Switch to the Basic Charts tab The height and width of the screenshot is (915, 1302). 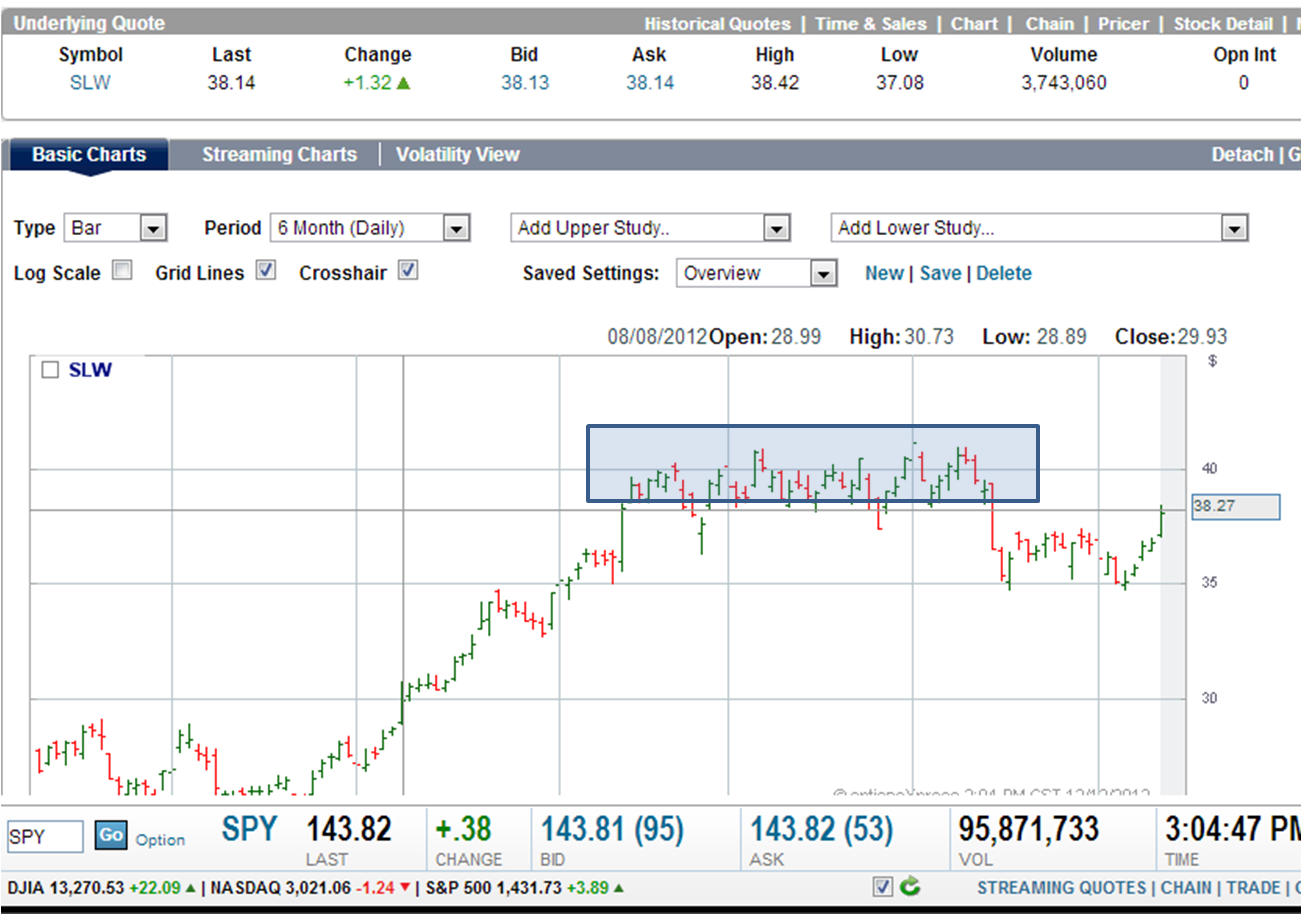89,155
